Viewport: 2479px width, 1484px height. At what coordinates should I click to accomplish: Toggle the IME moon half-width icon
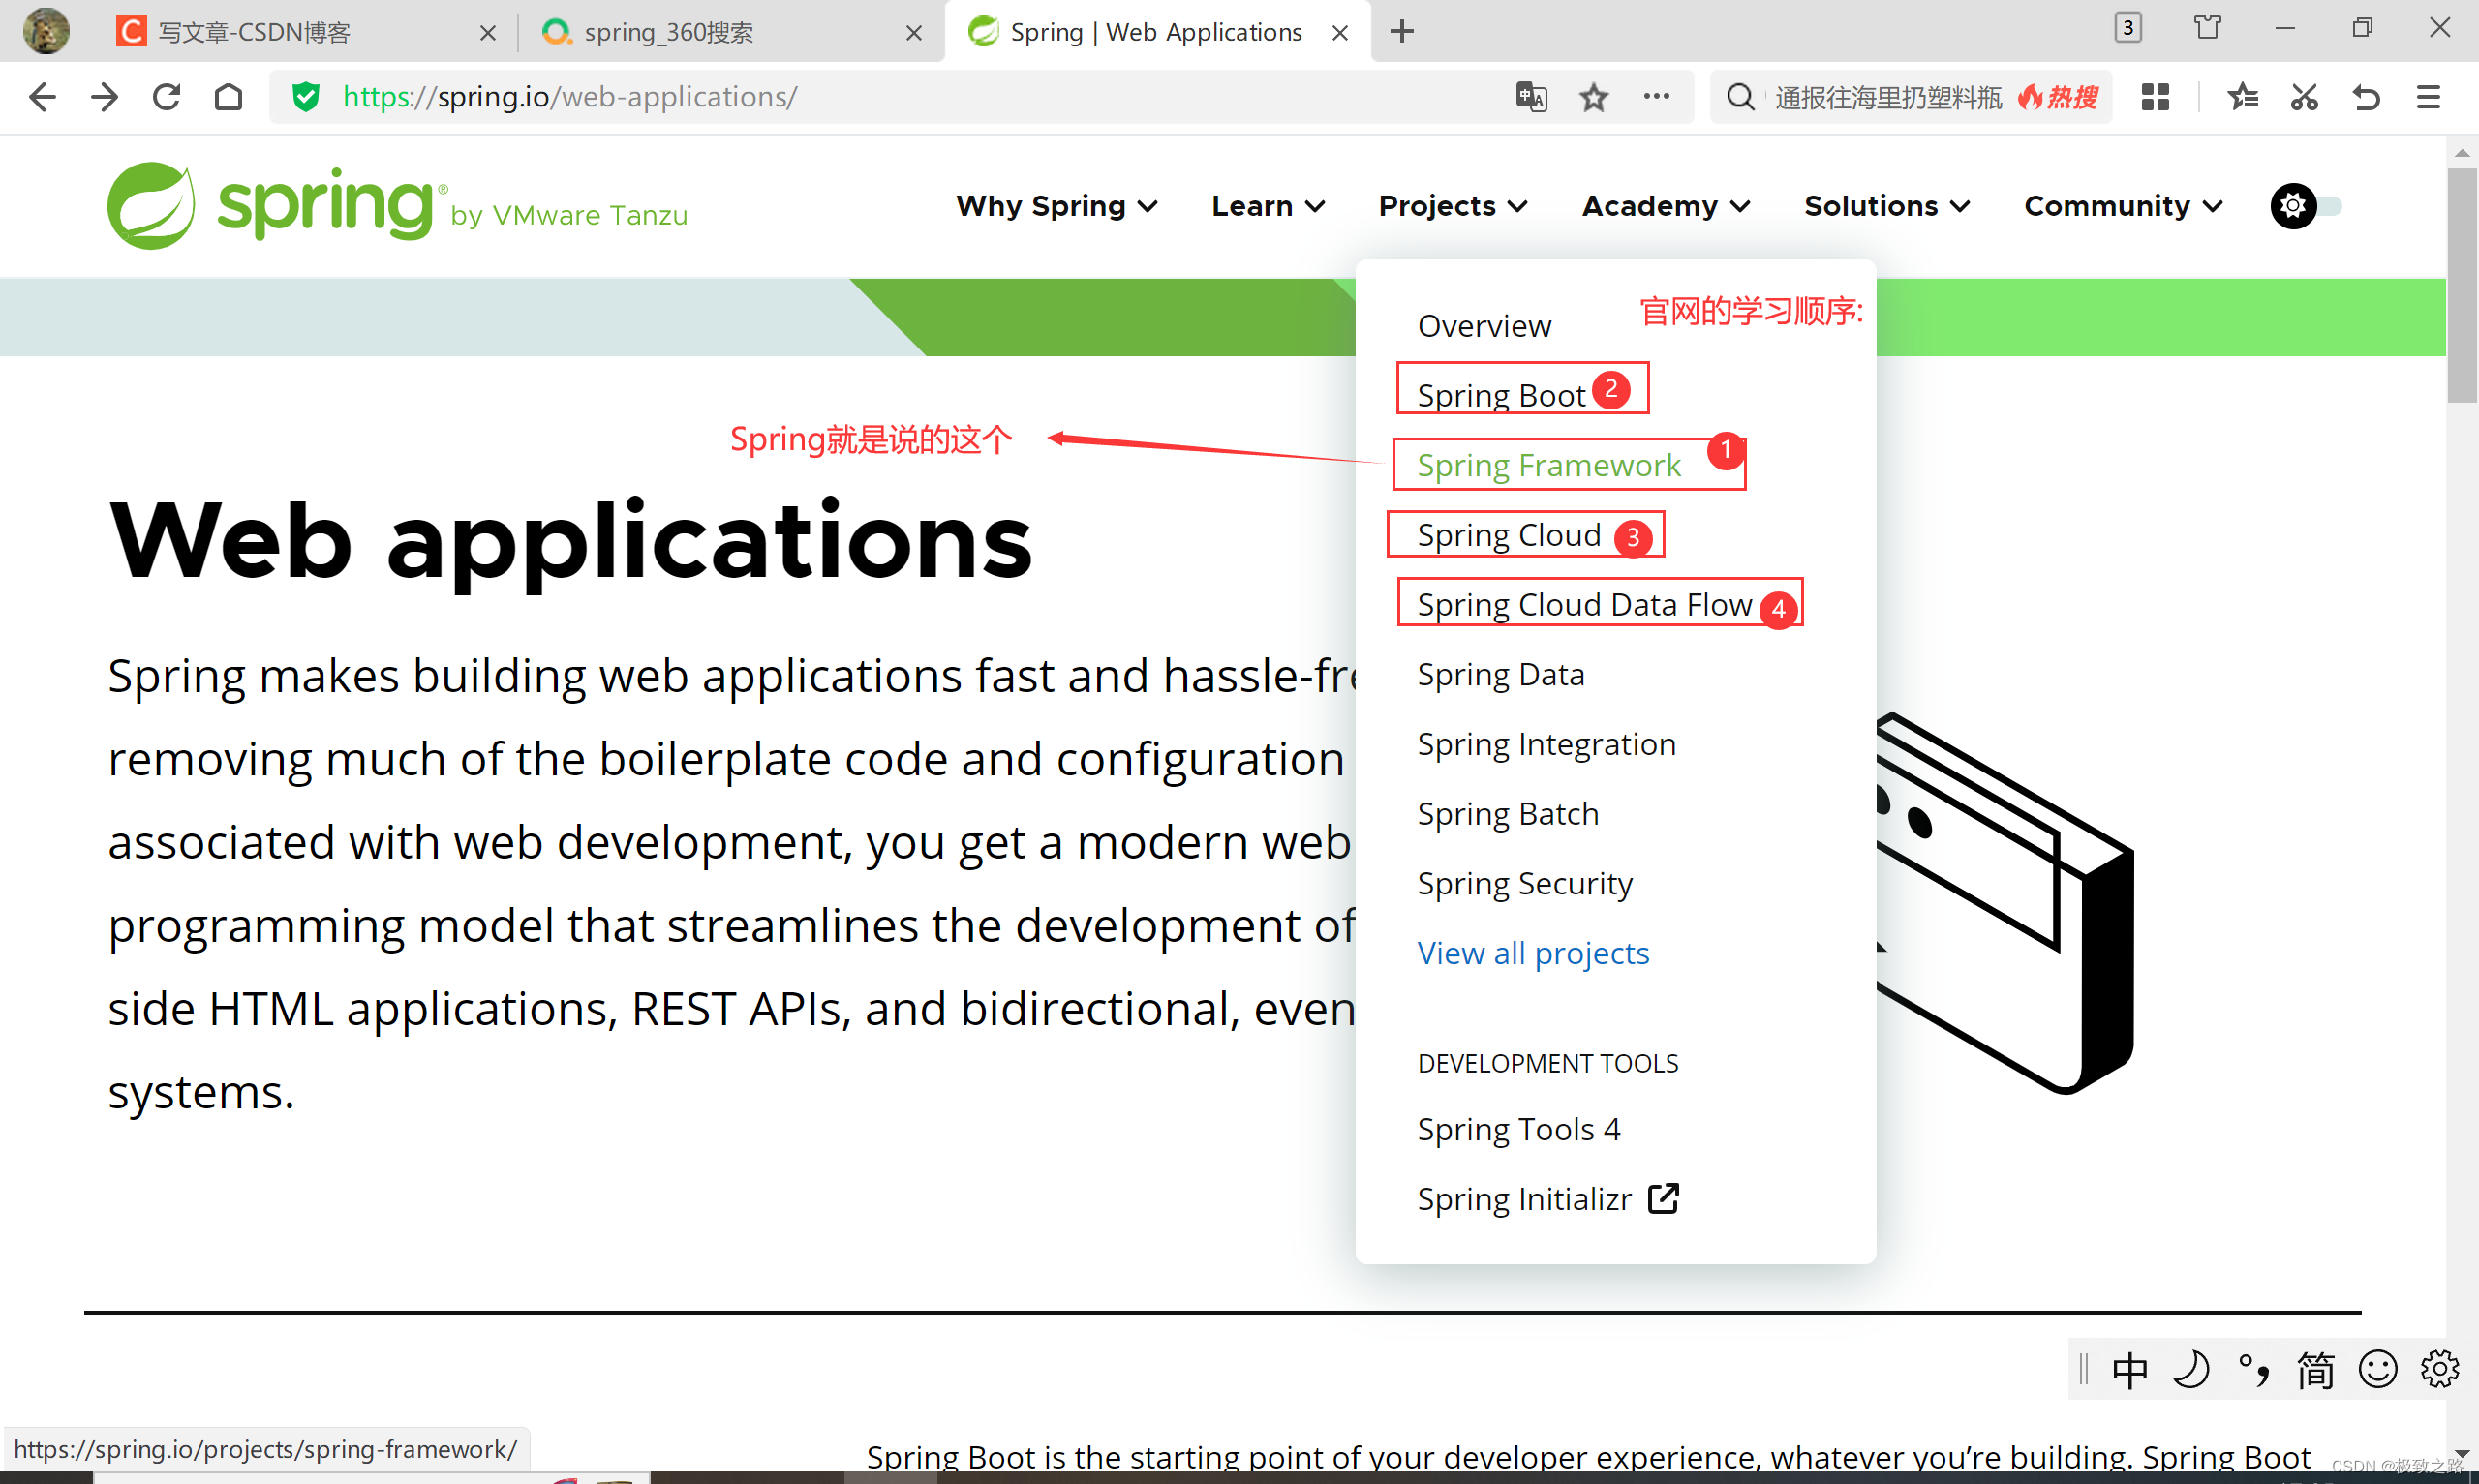coord(2192,1369)
